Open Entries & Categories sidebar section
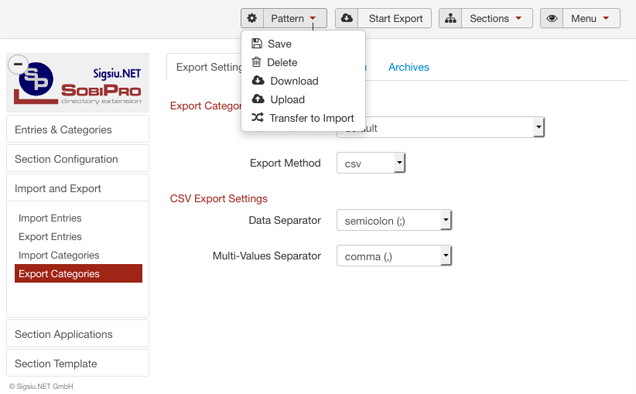Screen dimensions: 636x394 (x=78, y=129)
